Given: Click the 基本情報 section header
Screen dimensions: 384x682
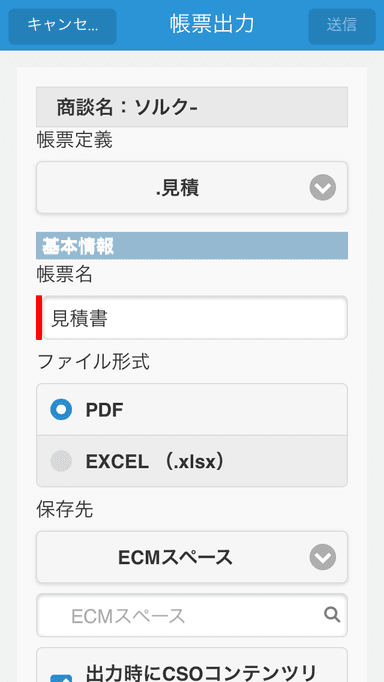Looking at the screenshot, I should 192,246.
